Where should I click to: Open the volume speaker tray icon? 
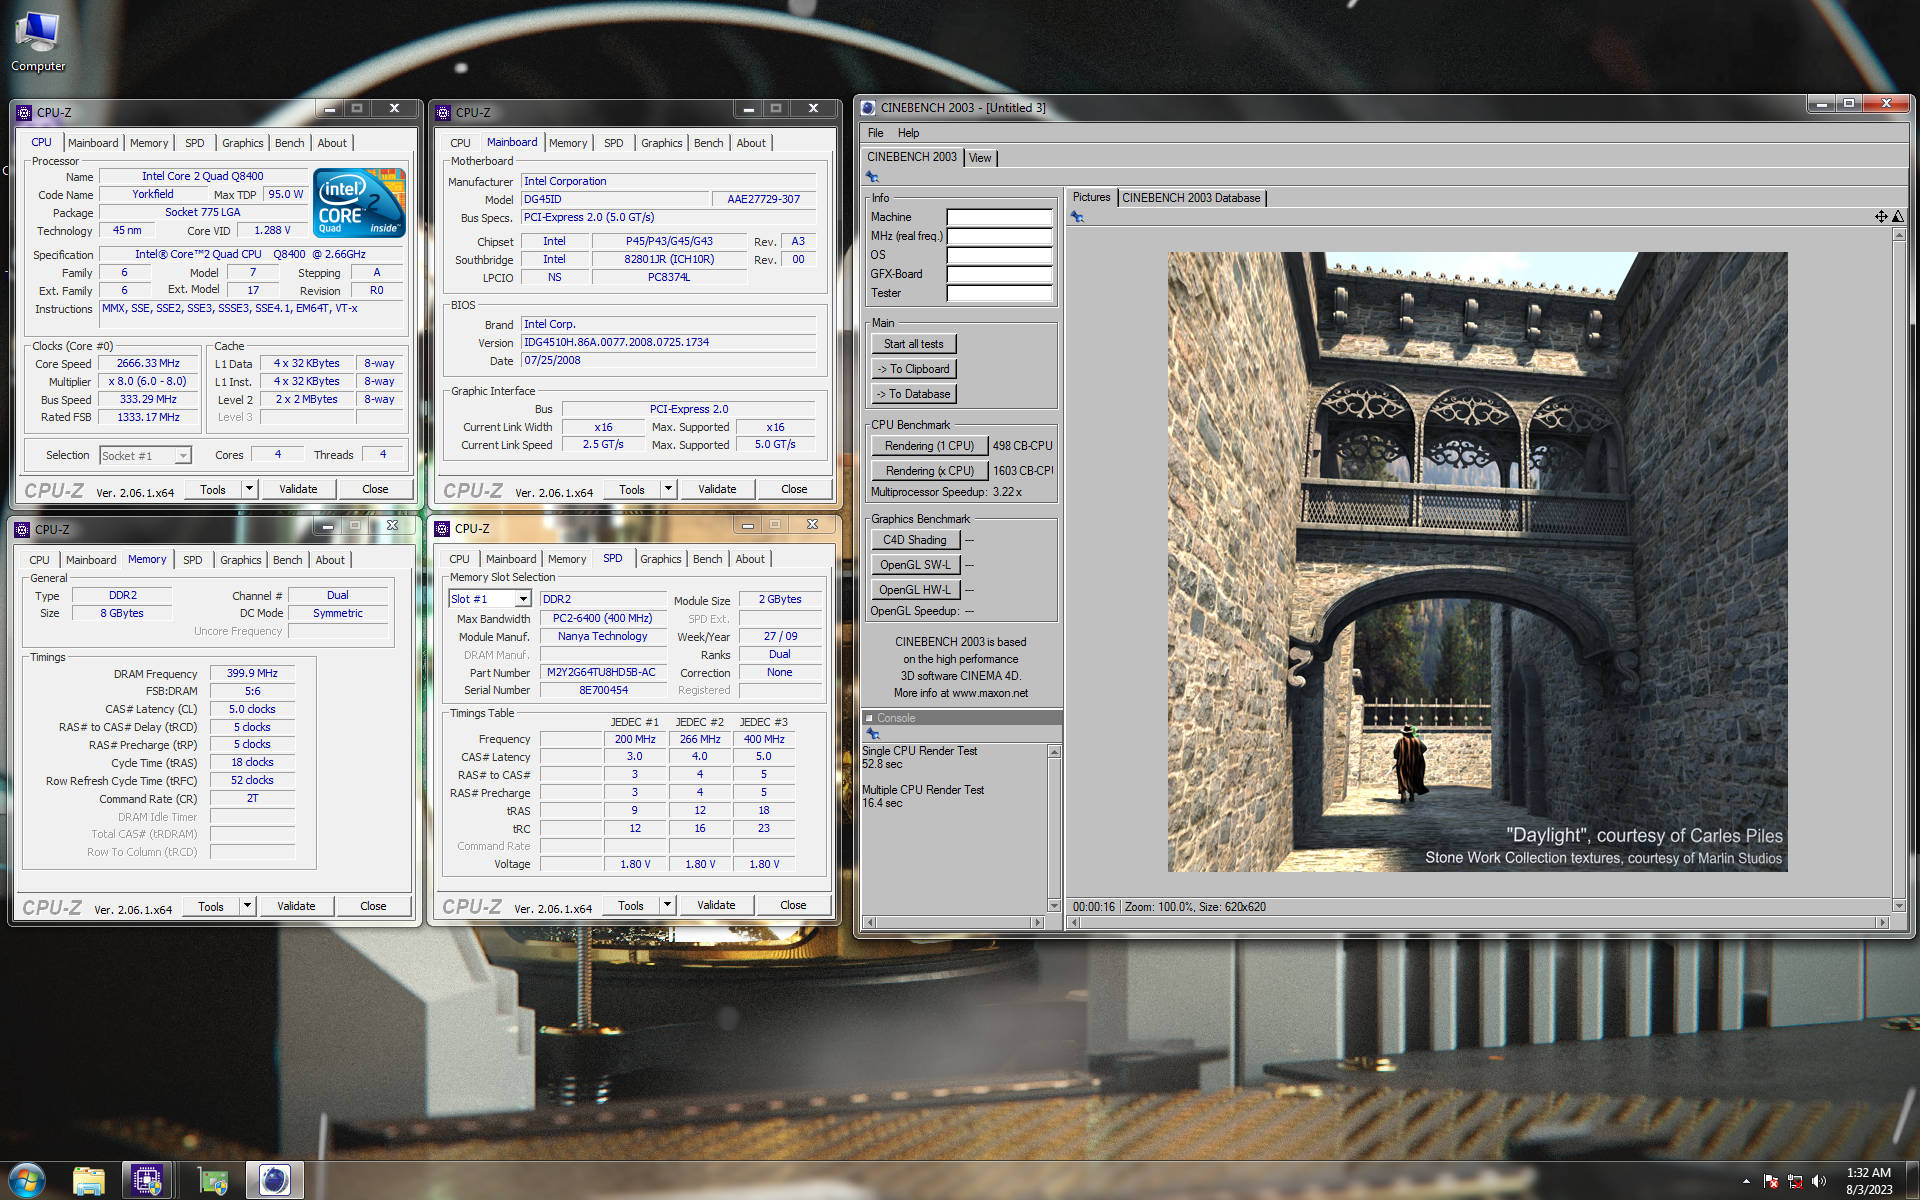click(1819, 1181)
